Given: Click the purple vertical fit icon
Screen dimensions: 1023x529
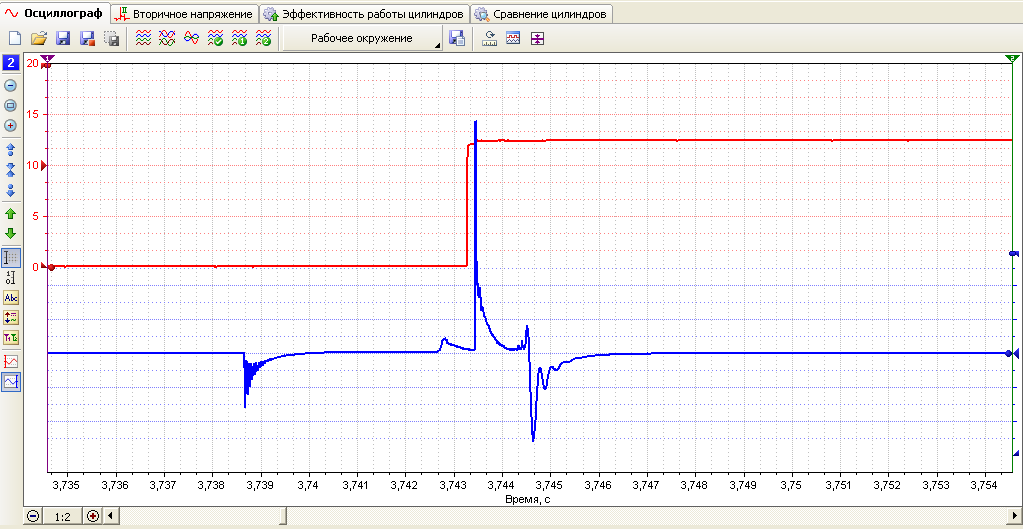Looking at the screenshot, I should pos(537,38).
